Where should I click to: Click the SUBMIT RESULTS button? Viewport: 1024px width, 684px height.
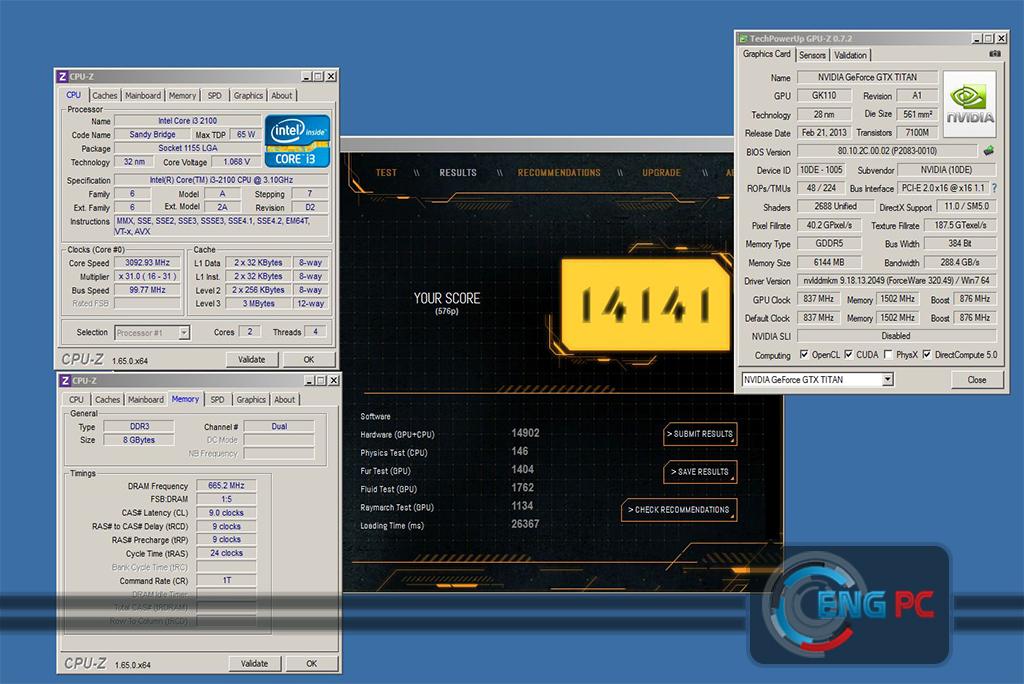coord(700,434)
